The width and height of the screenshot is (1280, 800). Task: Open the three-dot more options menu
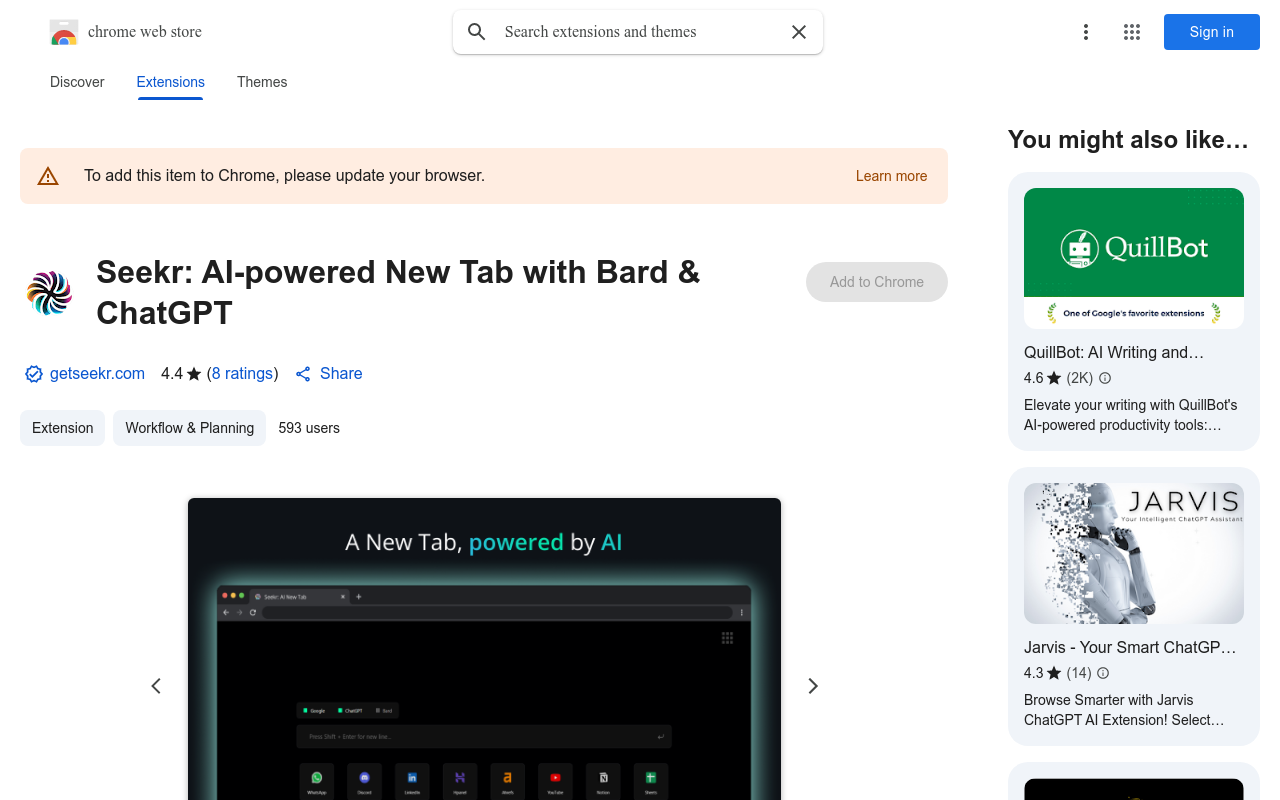coord(1086,32)
